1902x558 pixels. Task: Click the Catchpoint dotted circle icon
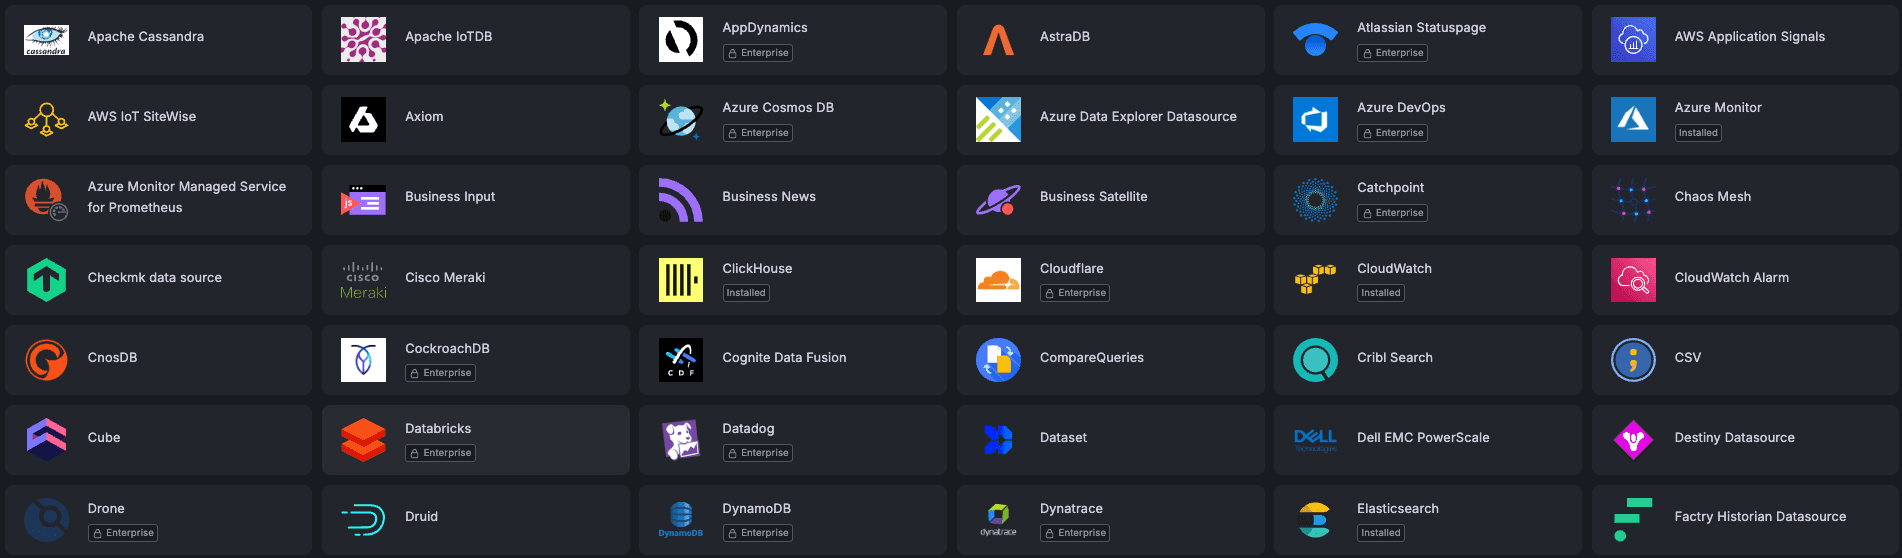(x=1315, y=200)
